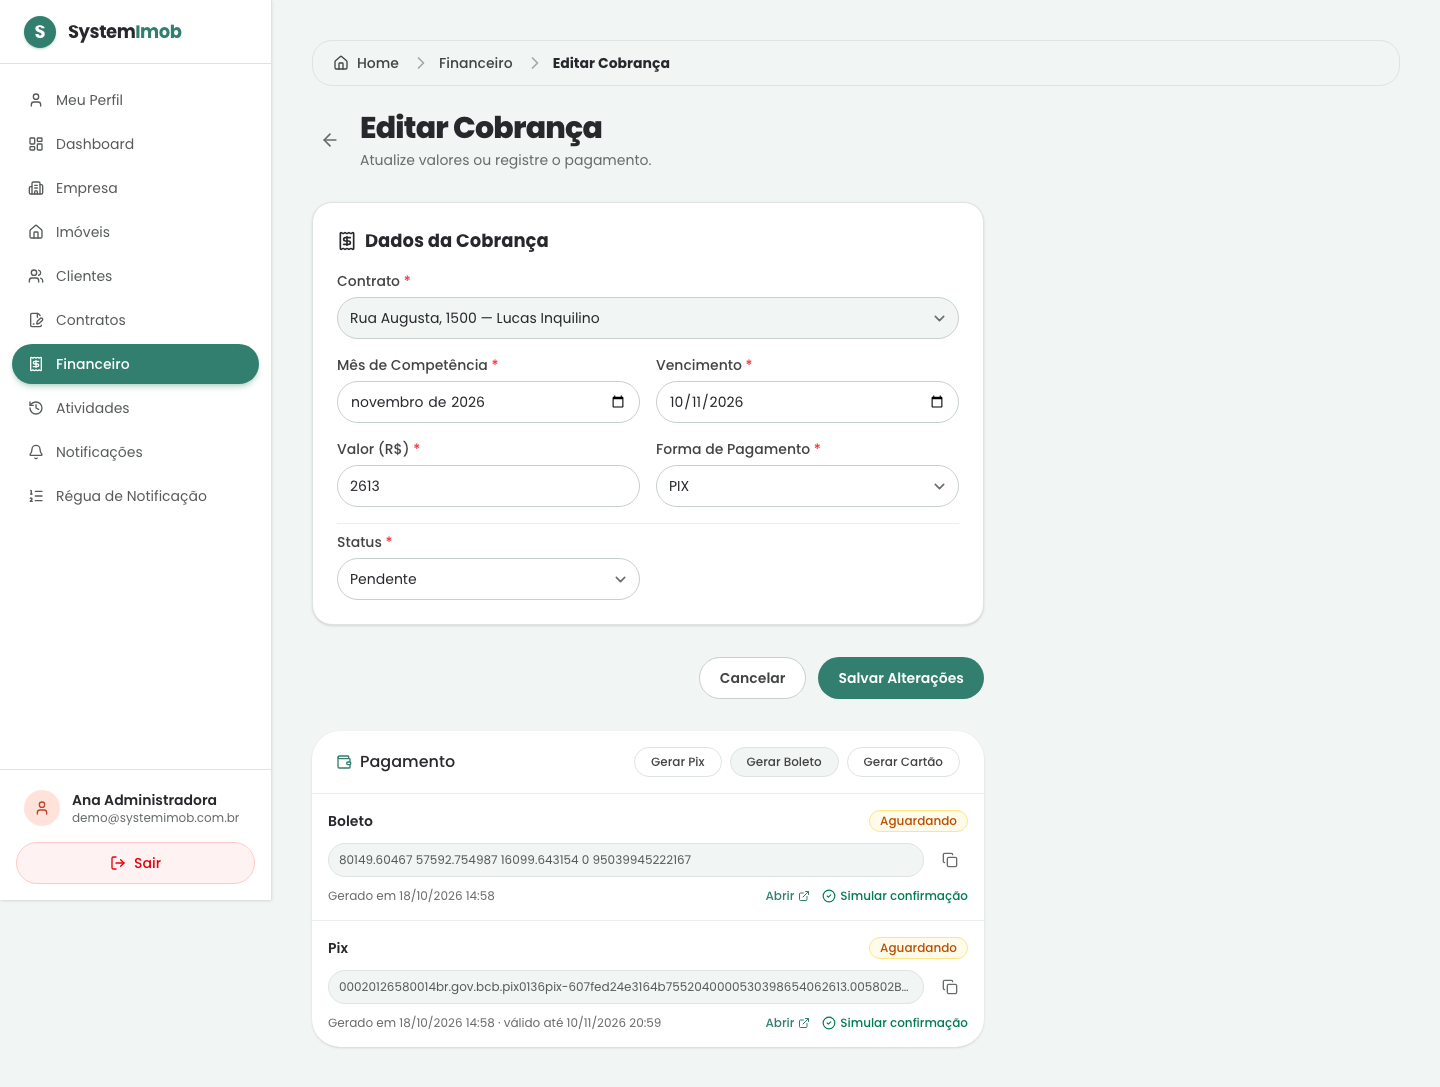Image resolution: width=1440 pixels, height=1087 pixels.
Task: Click the Contratos document icon
Action: tap(36, 320)
